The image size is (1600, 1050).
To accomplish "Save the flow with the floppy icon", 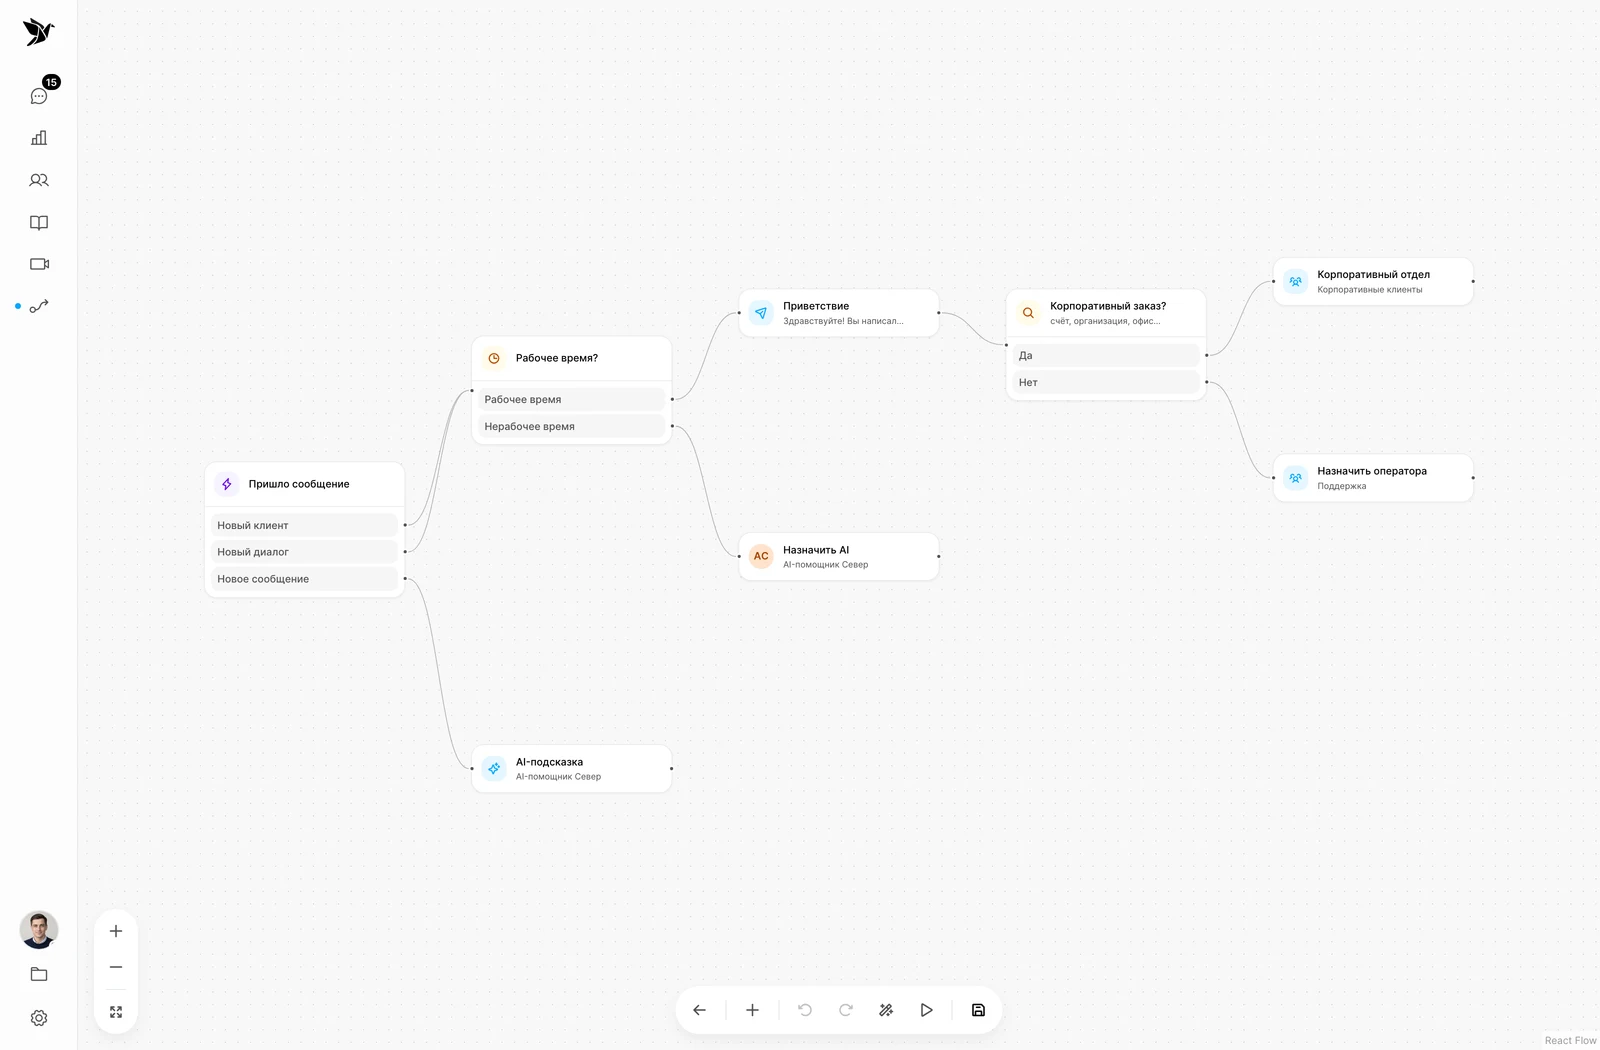I will [979, 1010].
